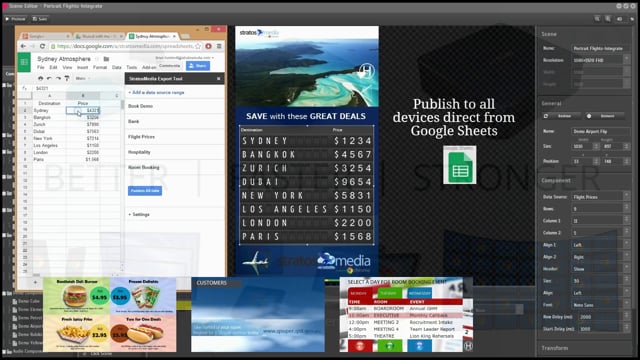Expand the Settings section in export sidebar

[x=139, y=214]
